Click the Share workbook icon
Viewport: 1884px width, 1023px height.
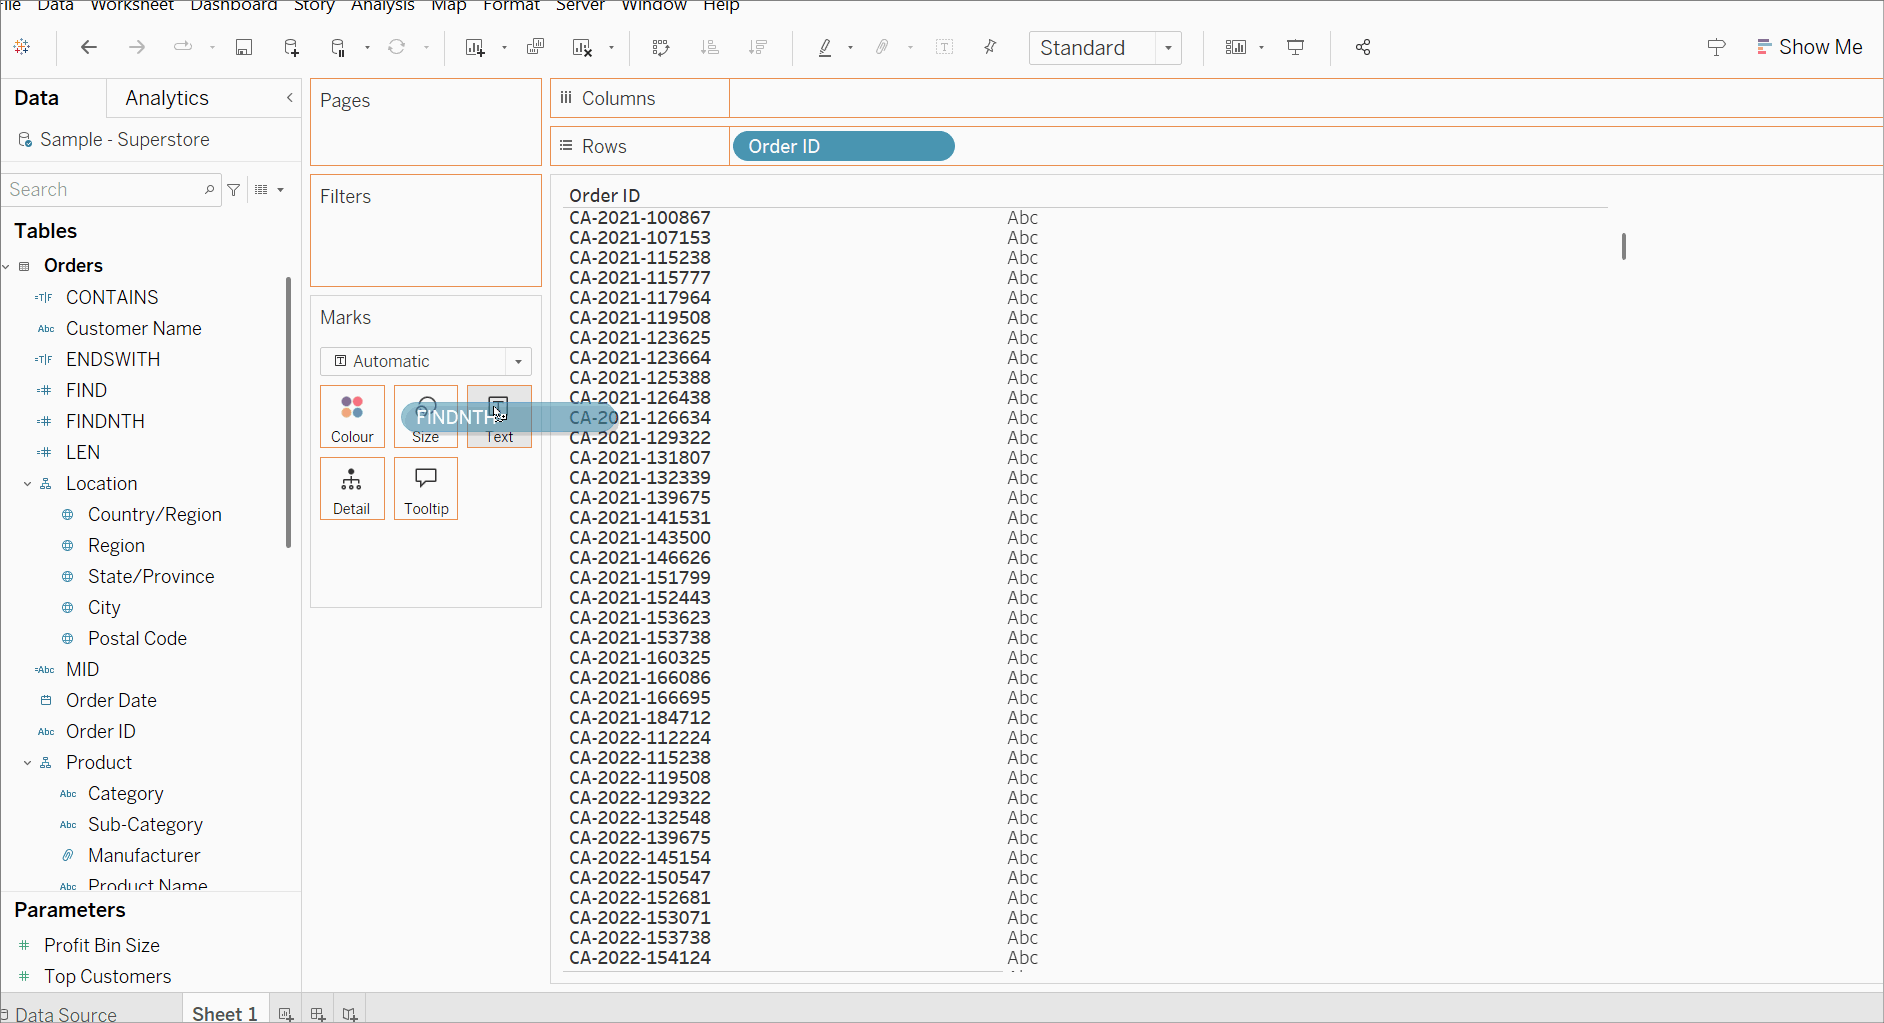1363,48
